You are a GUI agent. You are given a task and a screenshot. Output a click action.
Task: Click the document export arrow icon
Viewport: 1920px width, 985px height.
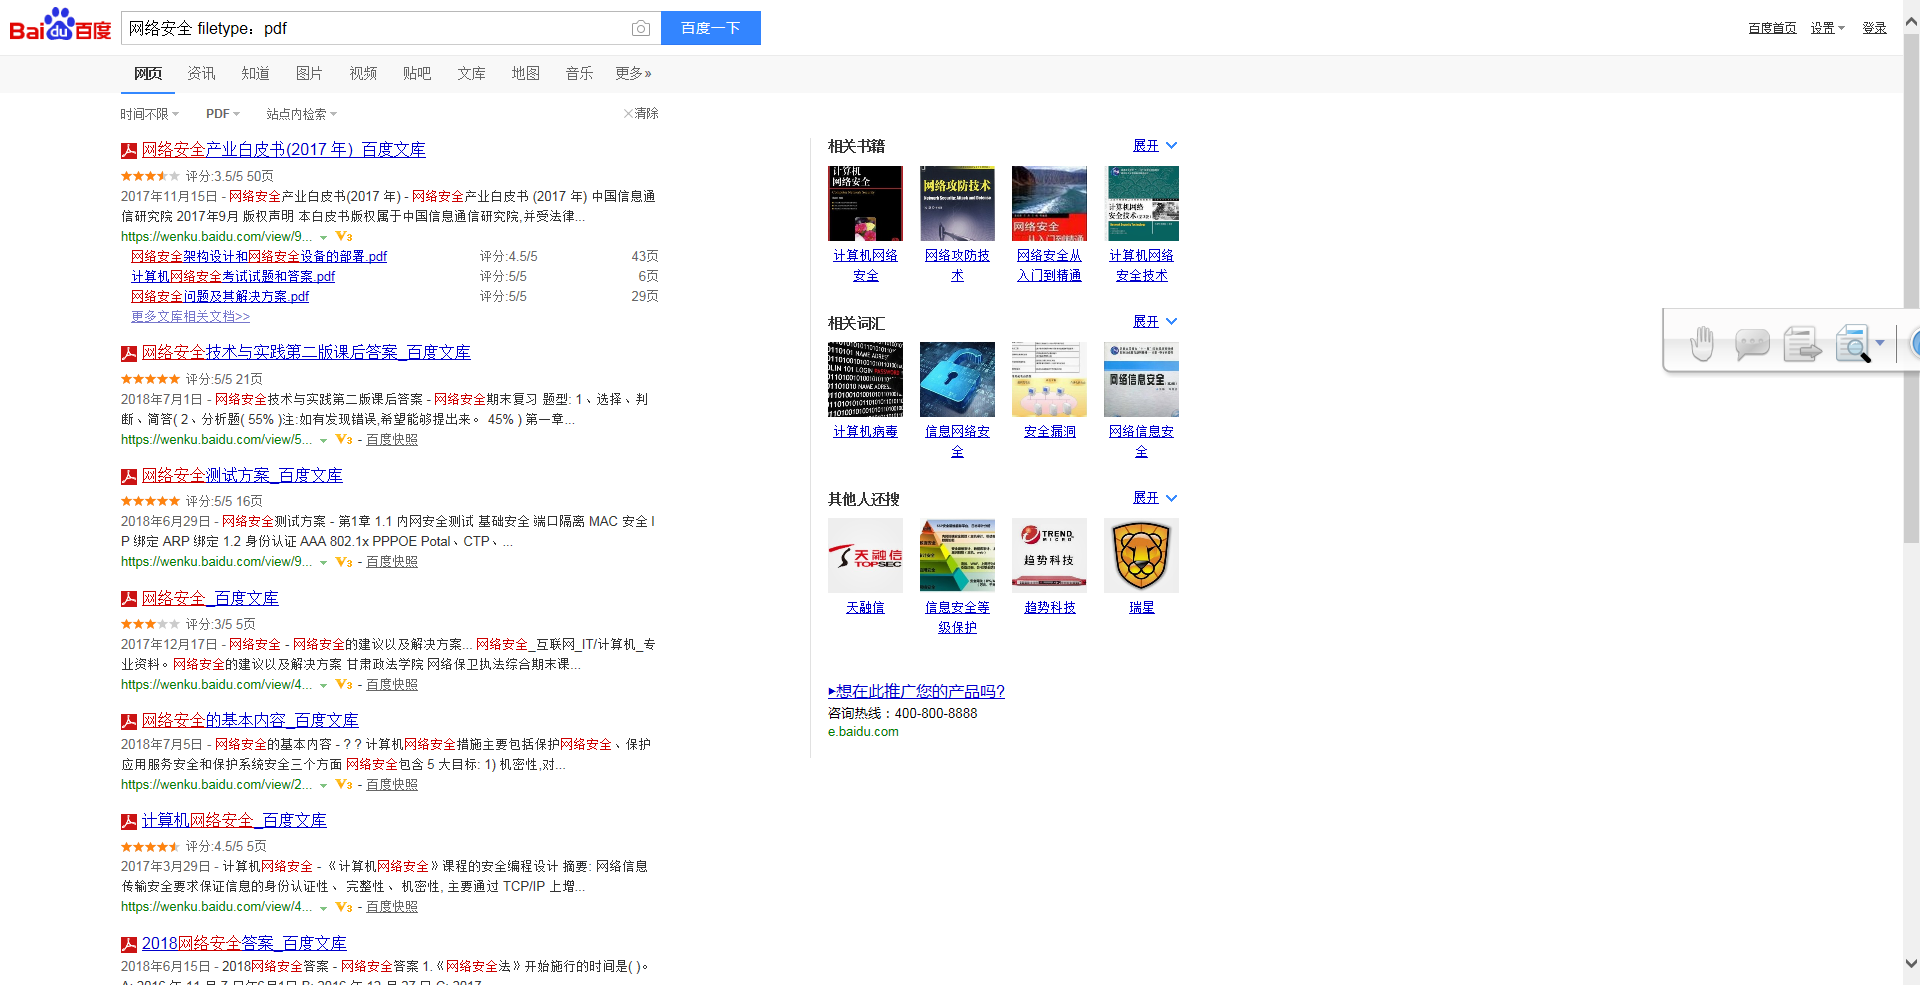[1802, 345]
